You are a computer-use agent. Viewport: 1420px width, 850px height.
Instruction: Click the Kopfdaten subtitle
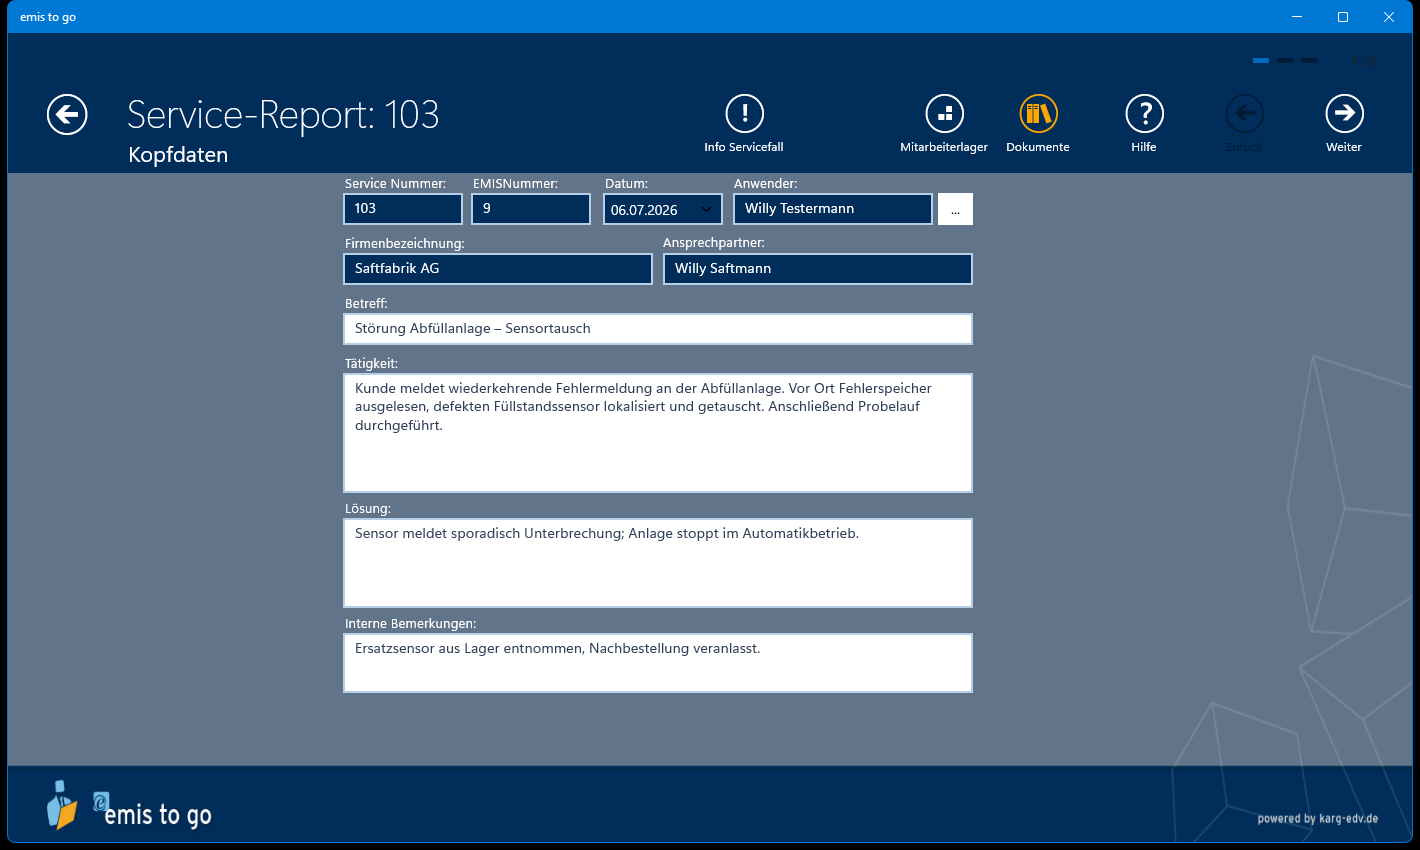click(178, 155)
